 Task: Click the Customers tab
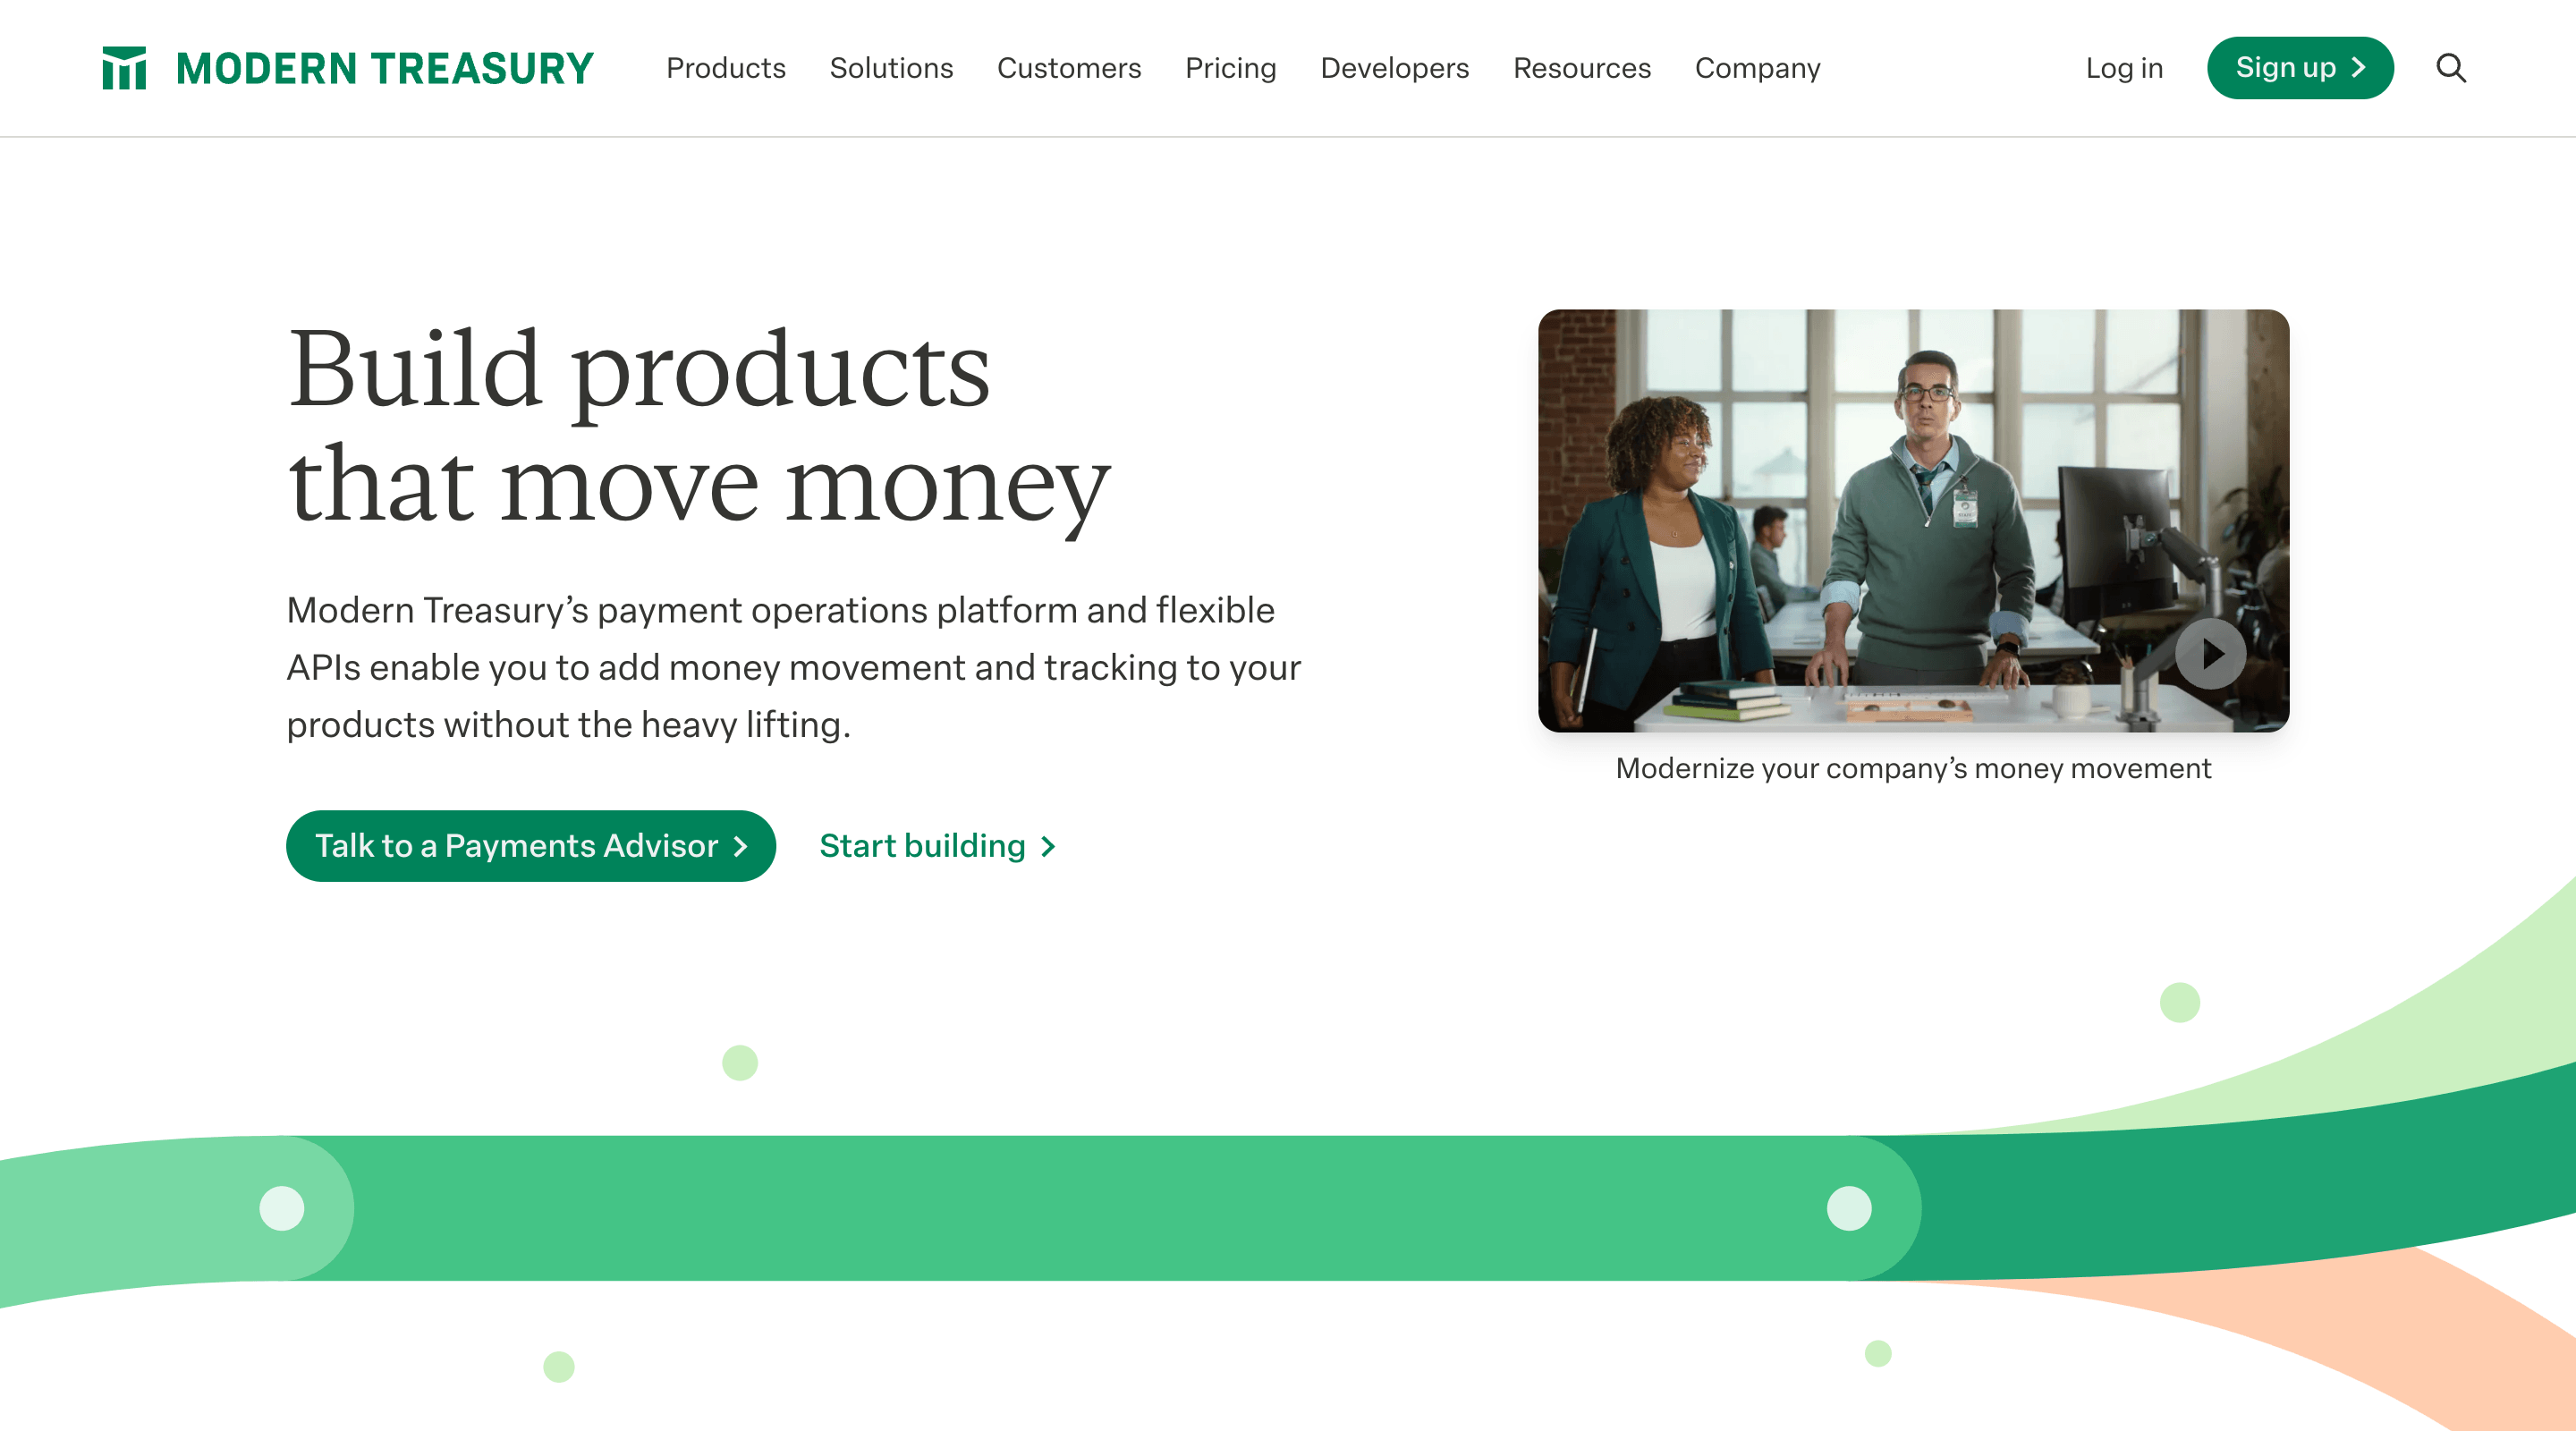tap(1068, 67)
